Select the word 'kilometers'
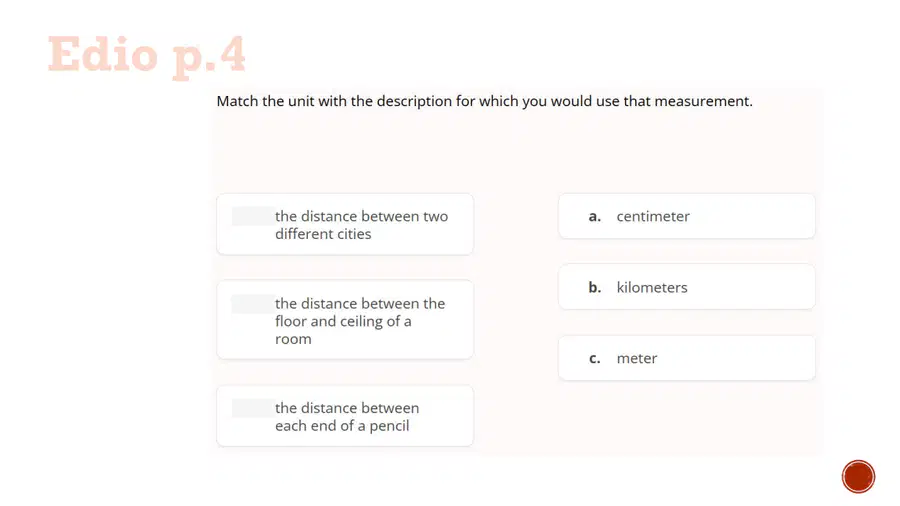The height and width of the screenshot is (506, 900). point(652,287)
